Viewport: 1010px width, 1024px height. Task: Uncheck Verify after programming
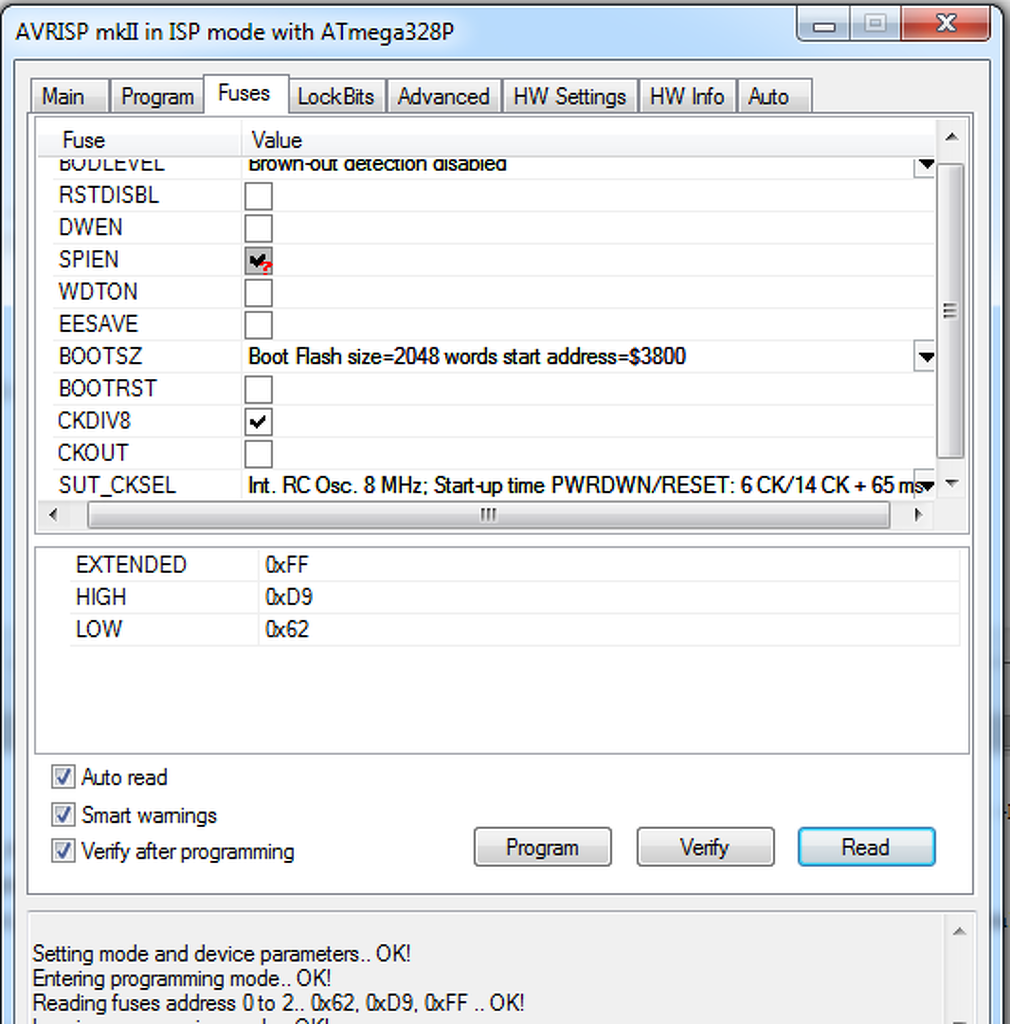click(63, 851)
